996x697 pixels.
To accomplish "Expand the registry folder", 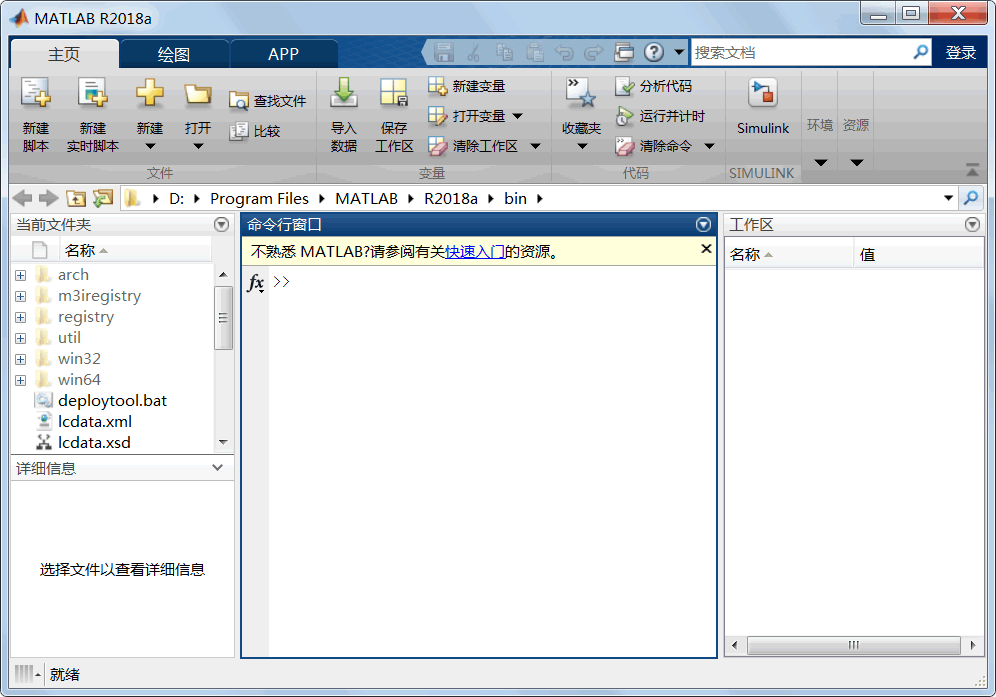I will (20, 317).
